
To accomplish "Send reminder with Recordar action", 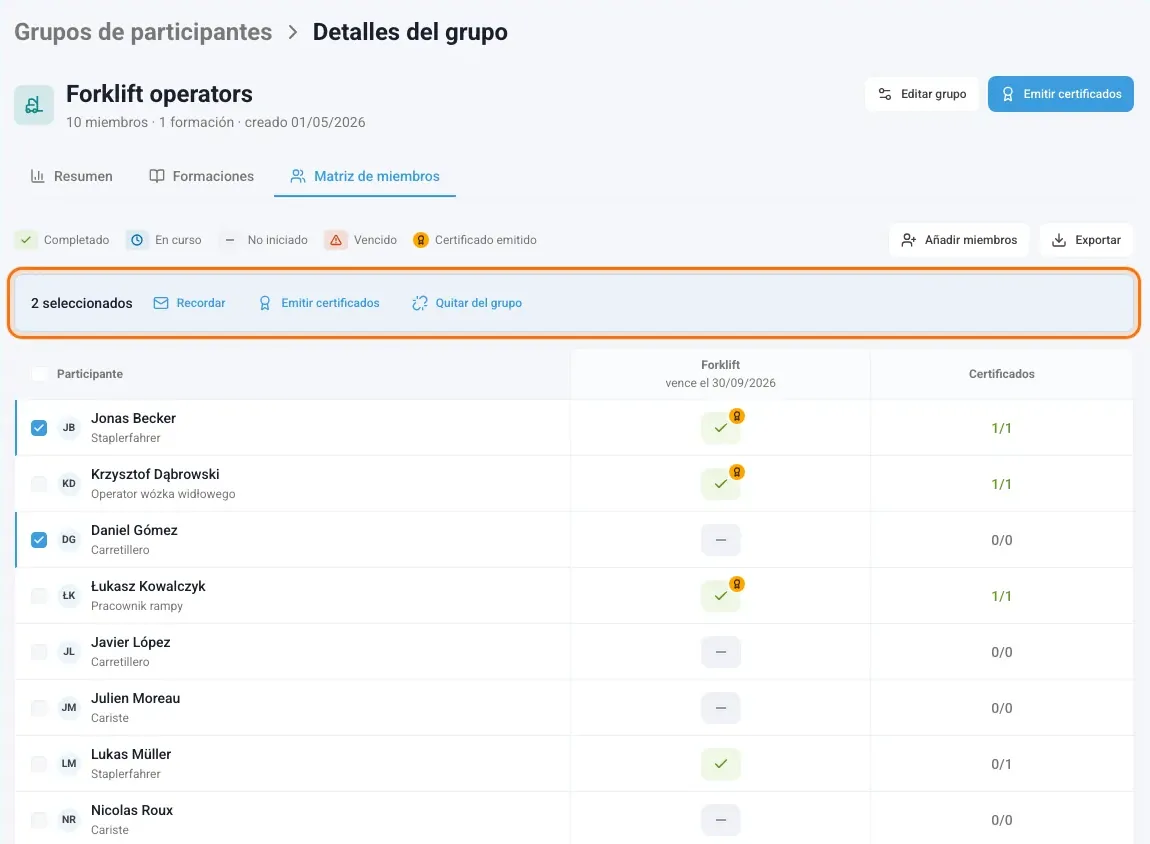I will pos(189,303).
